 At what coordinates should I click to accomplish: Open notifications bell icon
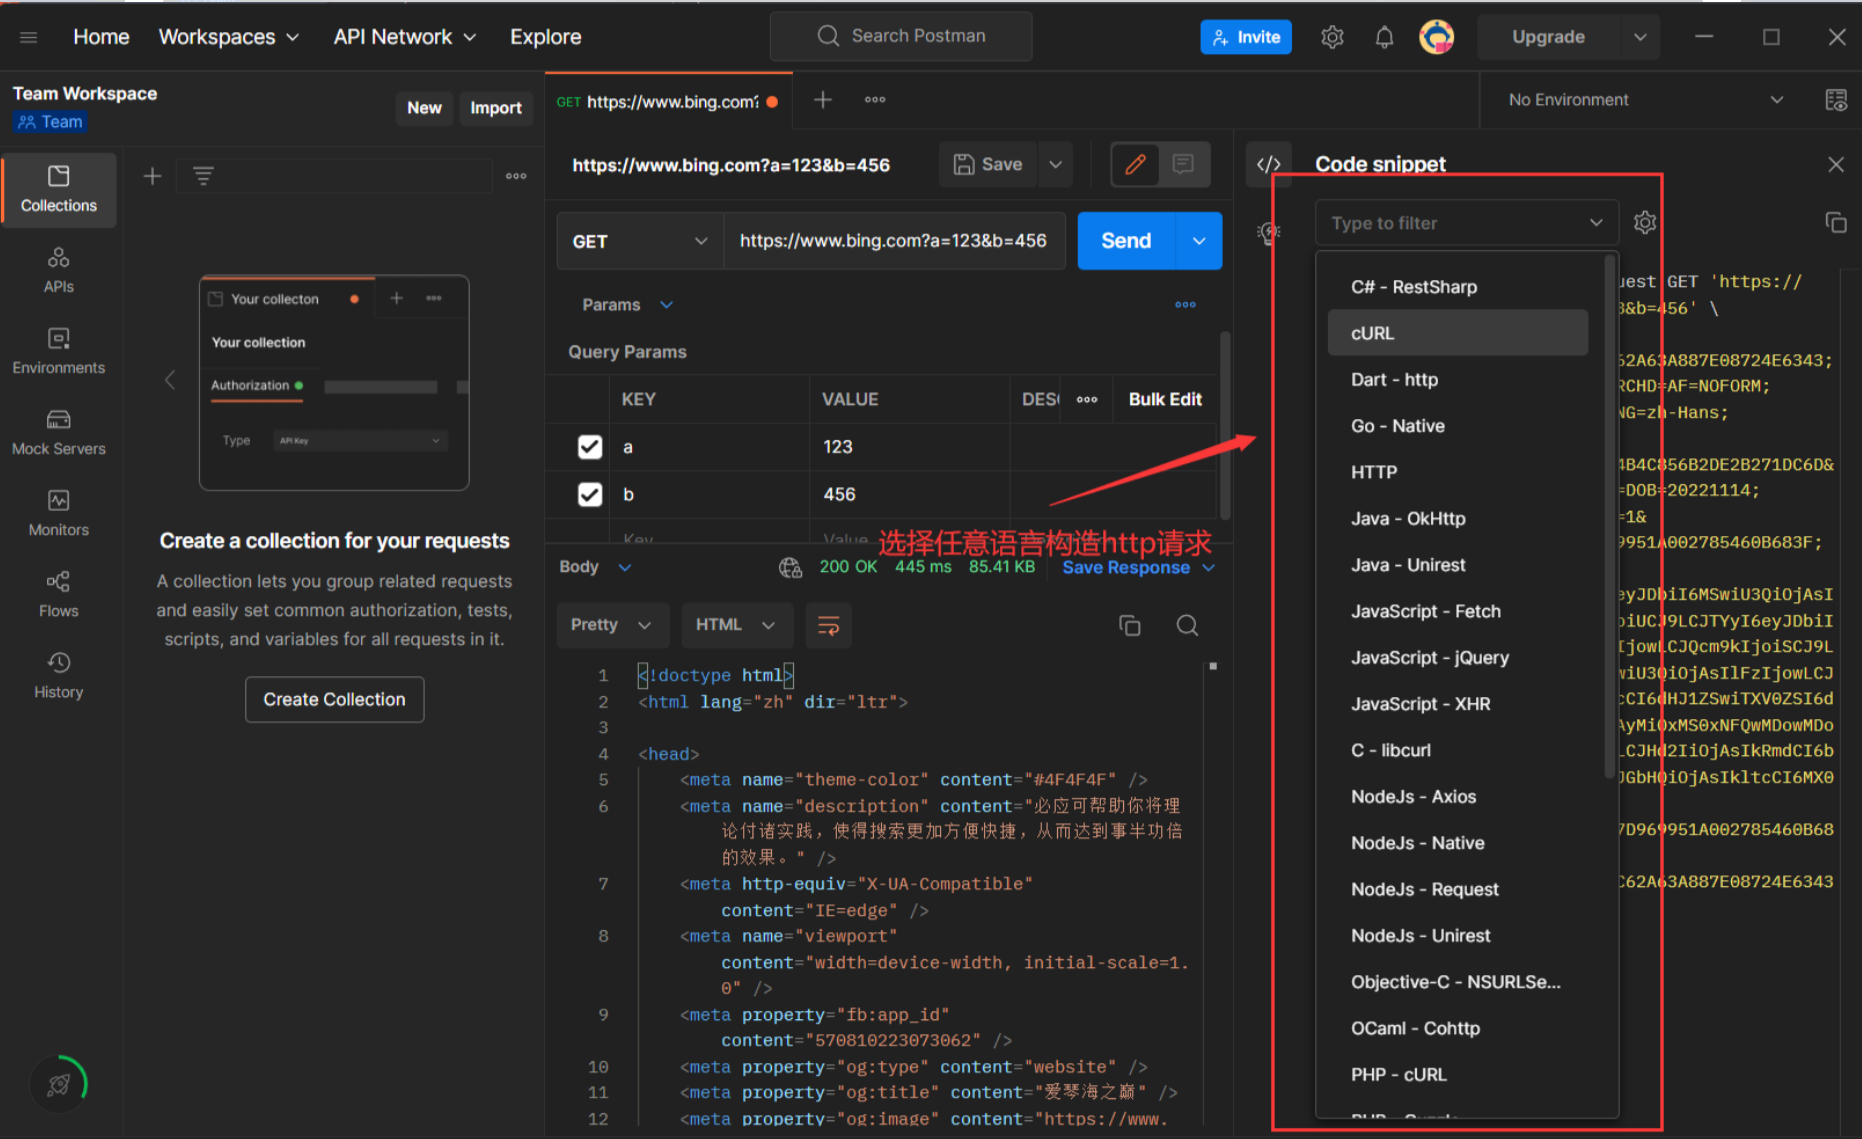coord(1384,37)
